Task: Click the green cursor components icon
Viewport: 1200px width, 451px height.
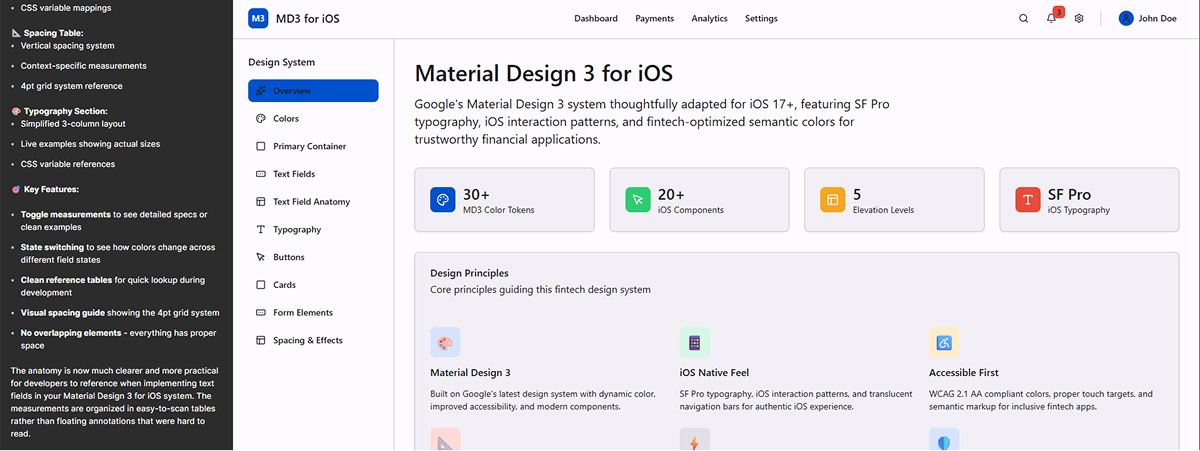Action: coord(638,199)
